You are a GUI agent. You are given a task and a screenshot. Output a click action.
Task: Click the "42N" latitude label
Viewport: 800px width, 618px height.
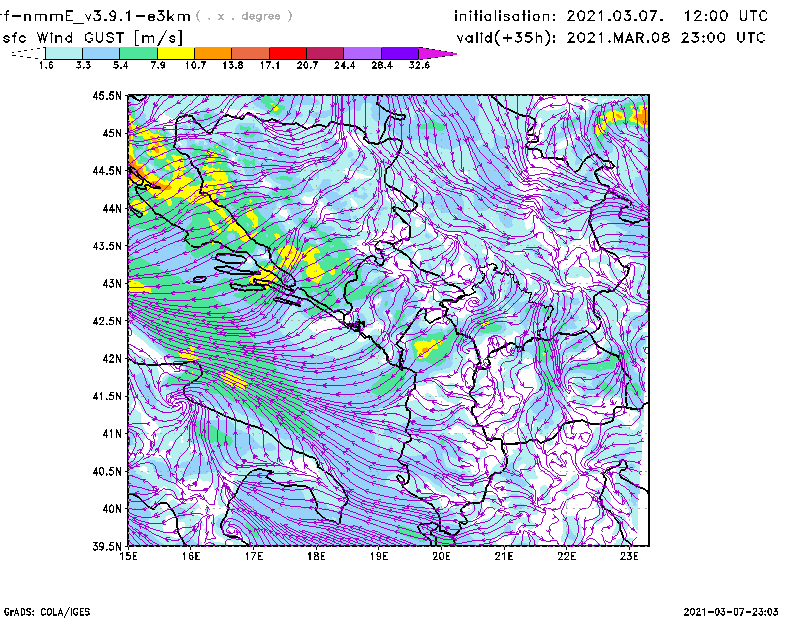pos(112,358)
